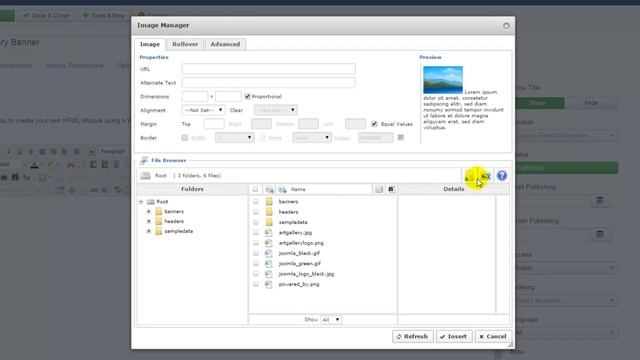
Task: Click Save & New in background toolbar
Action: 103,16
